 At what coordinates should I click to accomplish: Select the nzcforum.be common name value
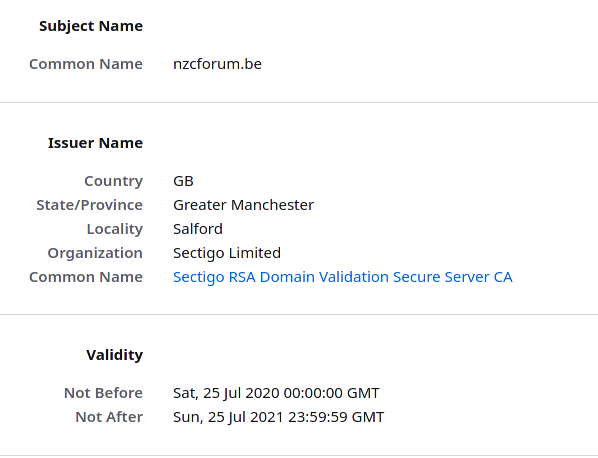[217, 64]
